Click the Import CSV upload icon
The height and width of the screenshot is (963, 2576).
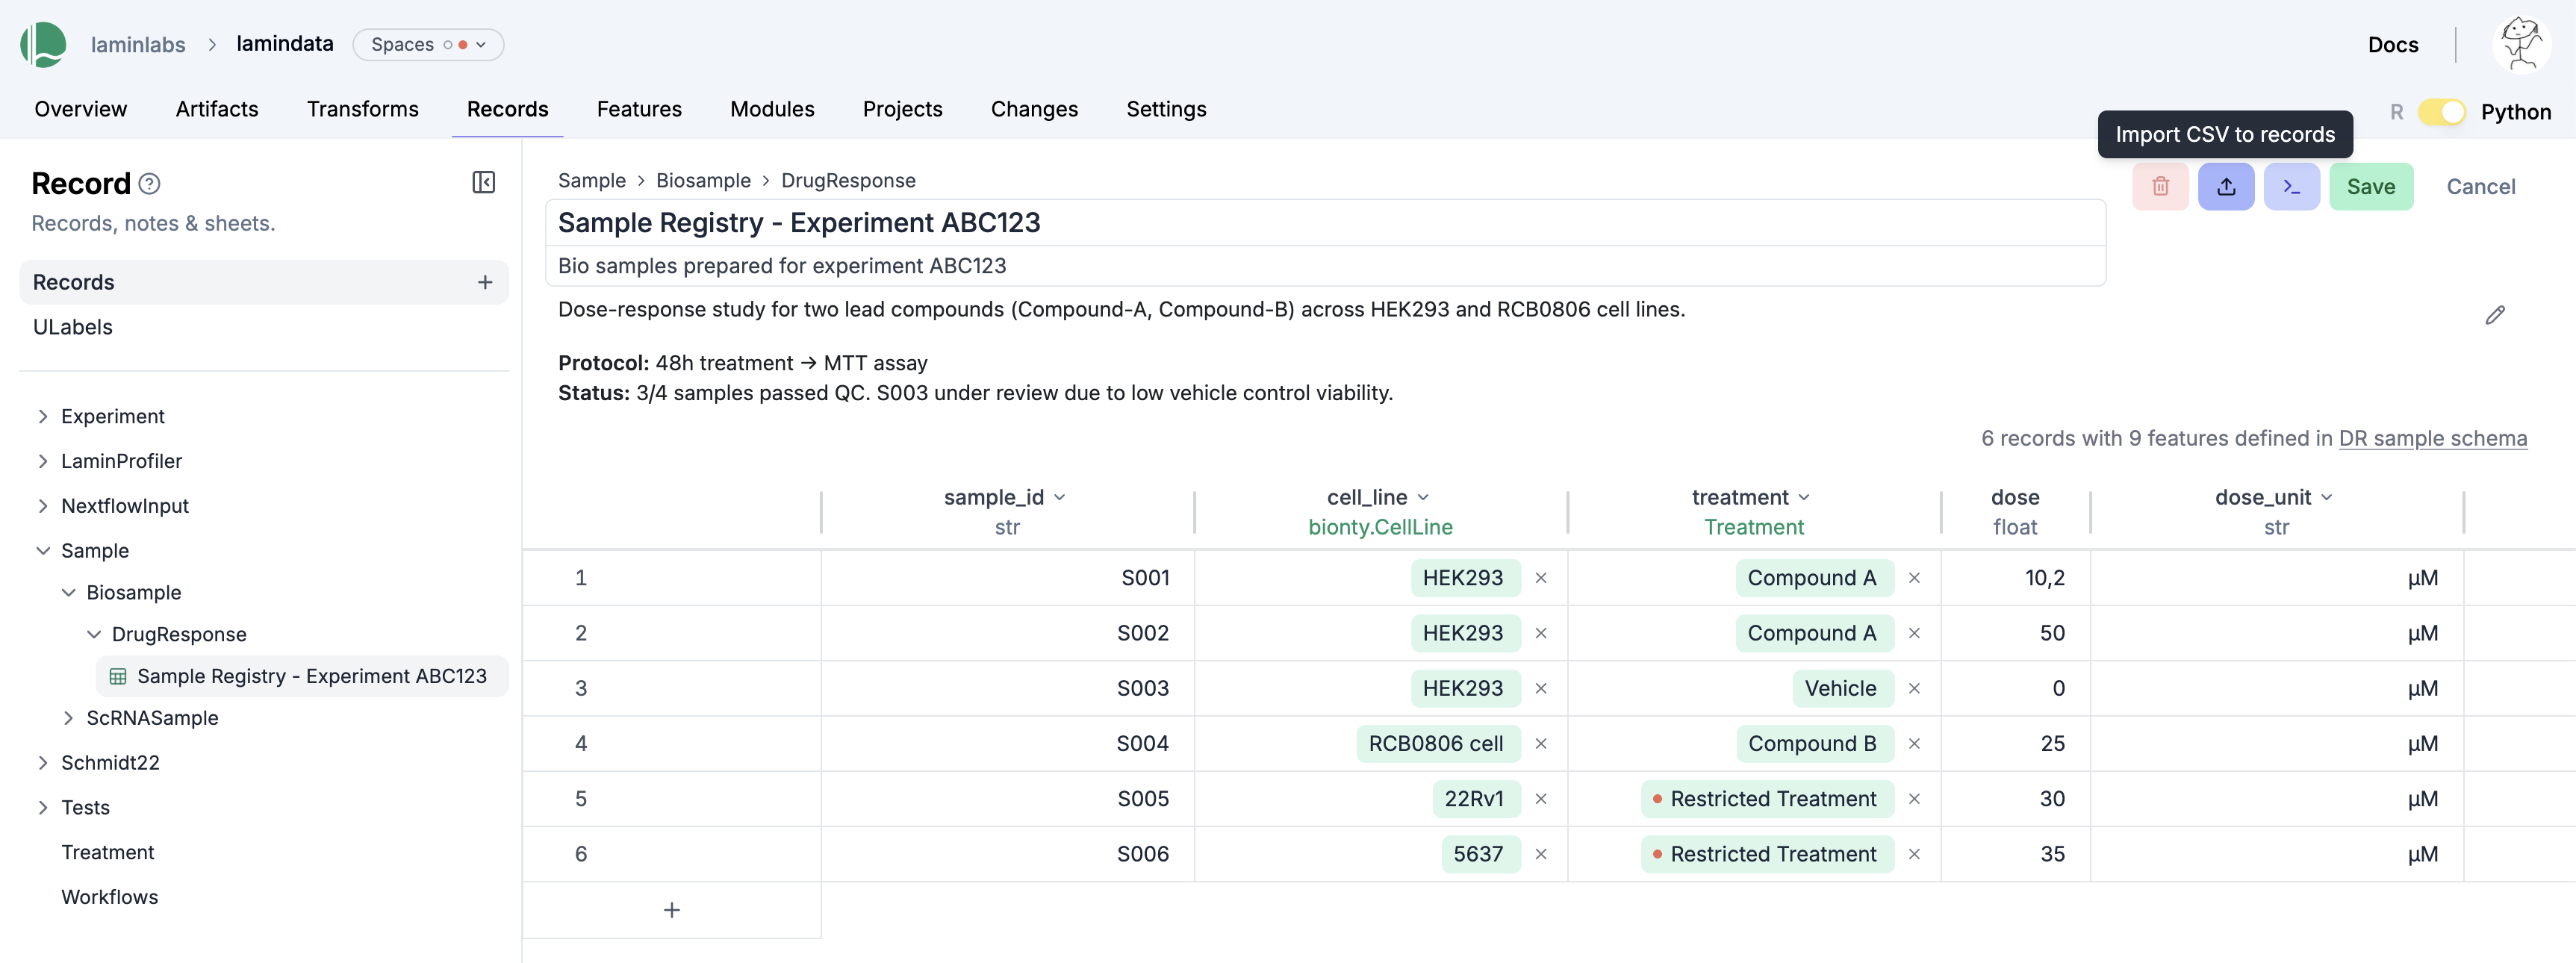point(2225,187)
